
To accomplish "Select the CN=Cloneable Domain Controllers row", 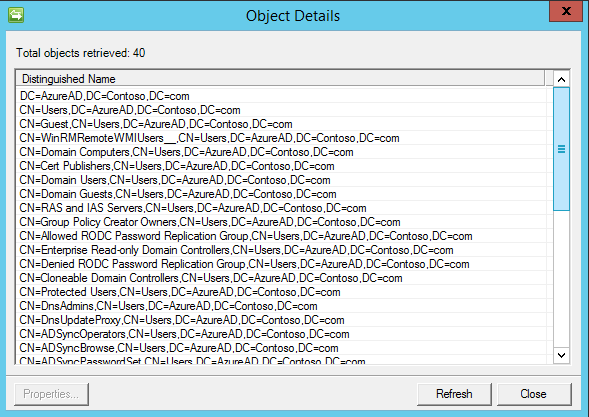I will pos(282,278).
